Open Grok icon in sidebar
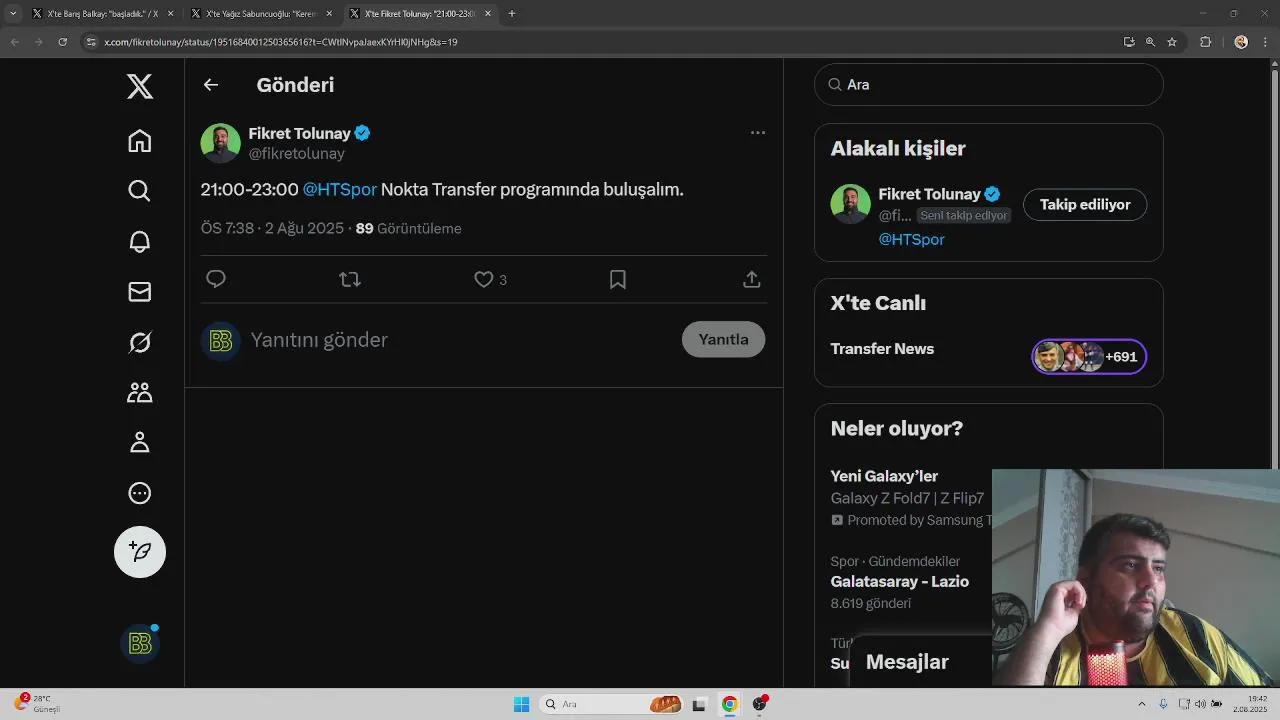The width and height of the screenshot is (1280, 720). tap(140, 342)
